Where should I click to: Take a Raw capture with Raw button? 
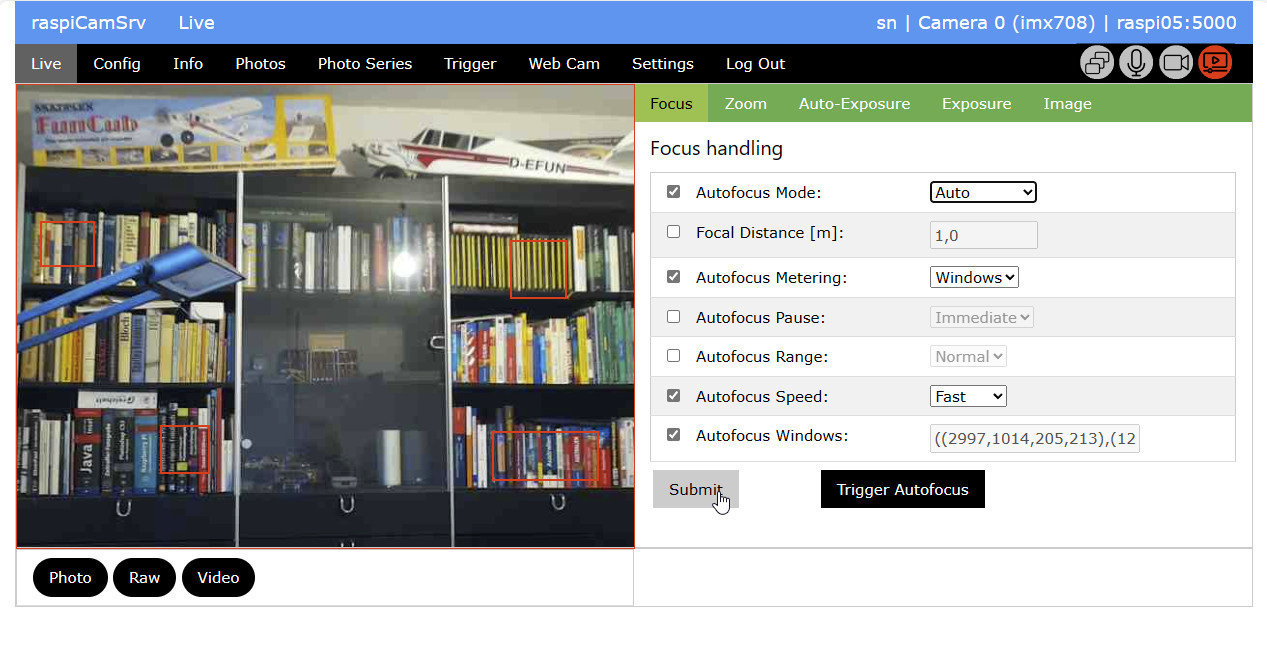coord(144,578)
